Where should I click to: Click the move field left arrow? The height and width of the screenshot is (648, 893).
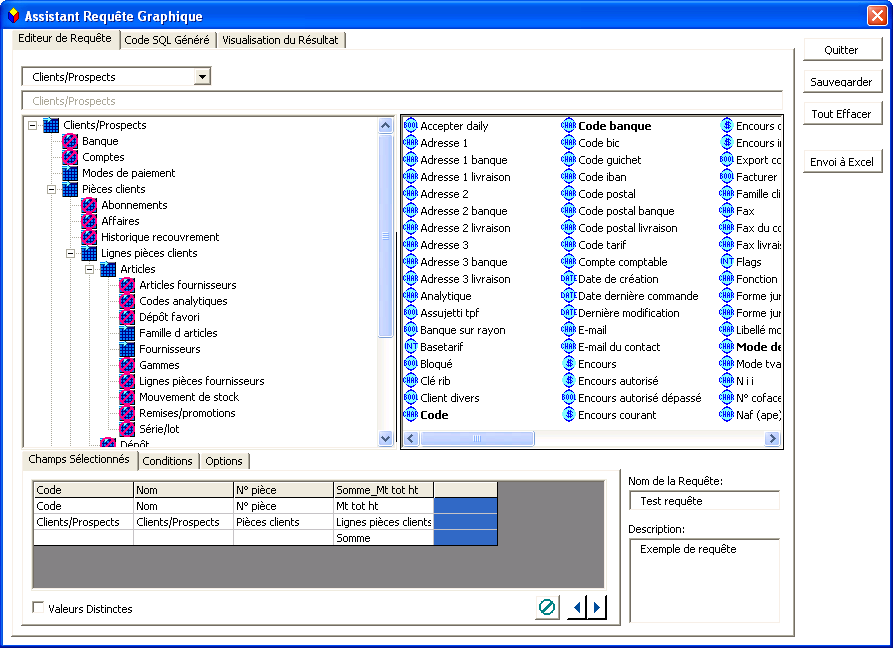point(577,607)
